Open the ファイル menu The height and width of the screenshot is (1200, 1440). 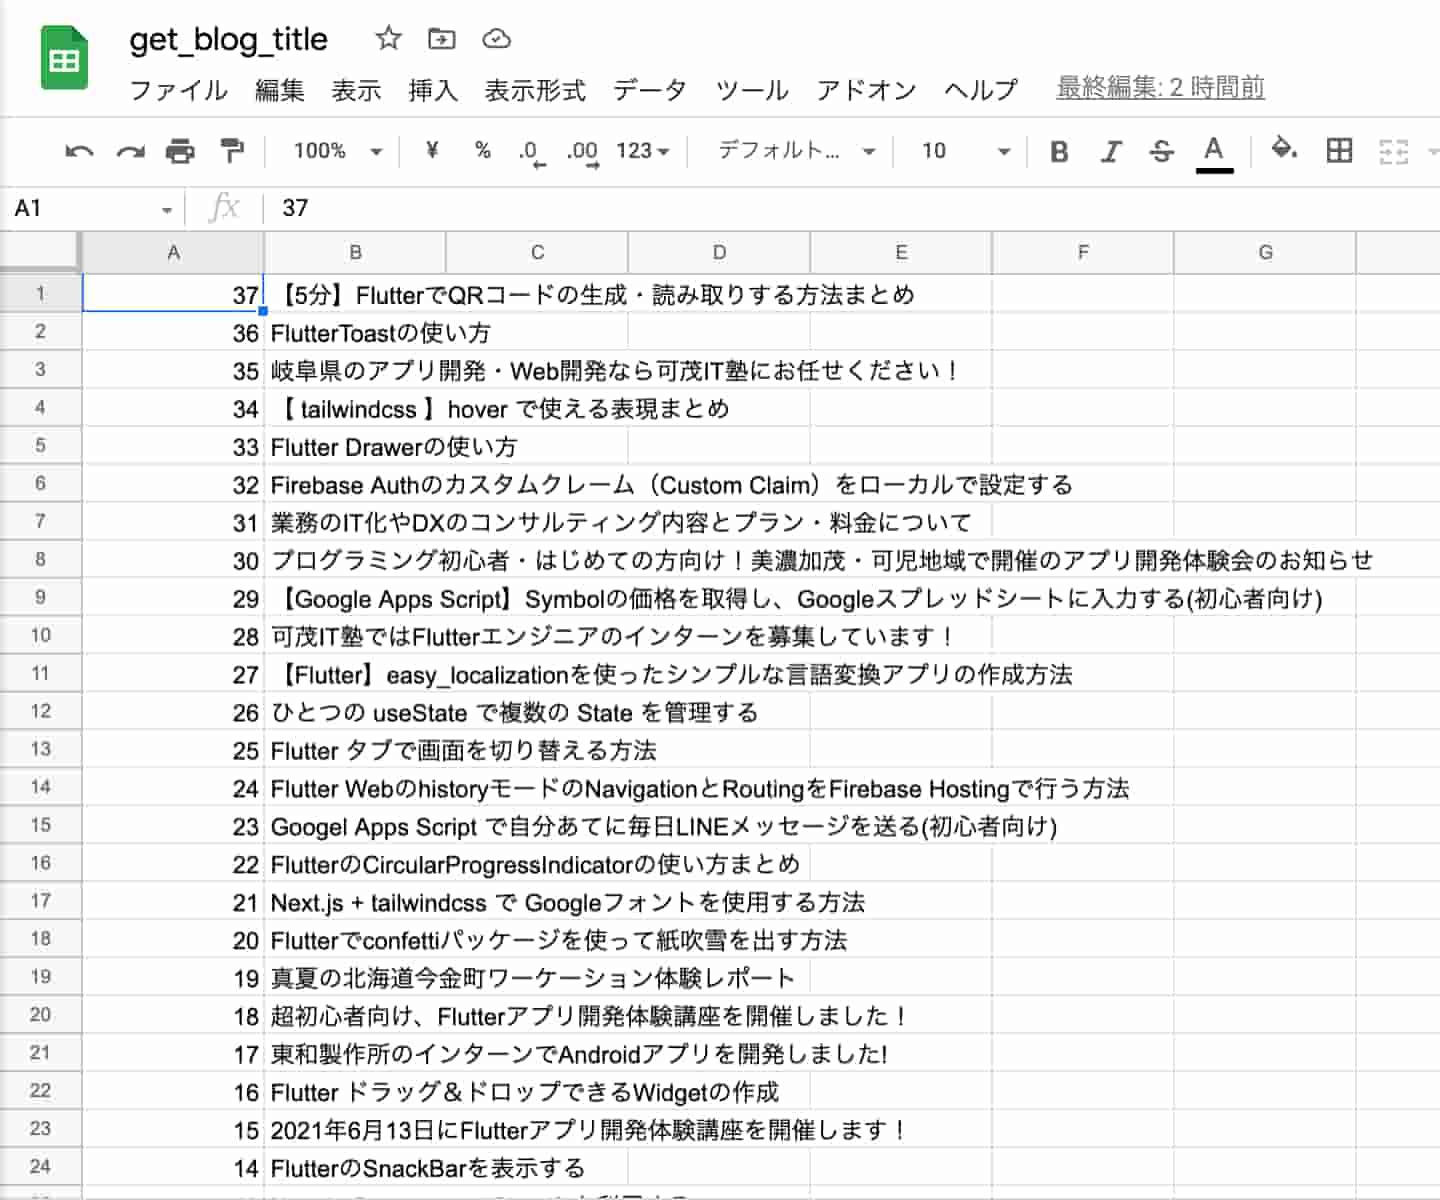(179, 90)
